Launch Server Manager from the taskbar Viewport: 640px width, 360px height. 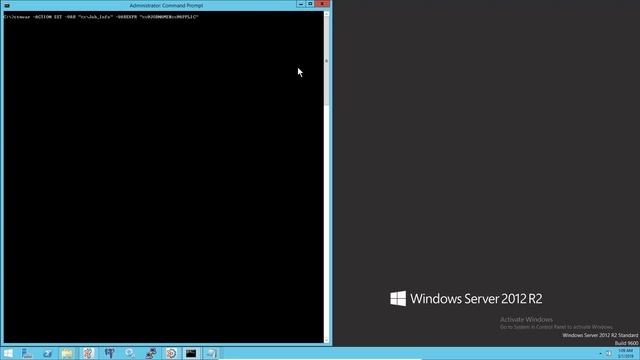coord(27,353)
